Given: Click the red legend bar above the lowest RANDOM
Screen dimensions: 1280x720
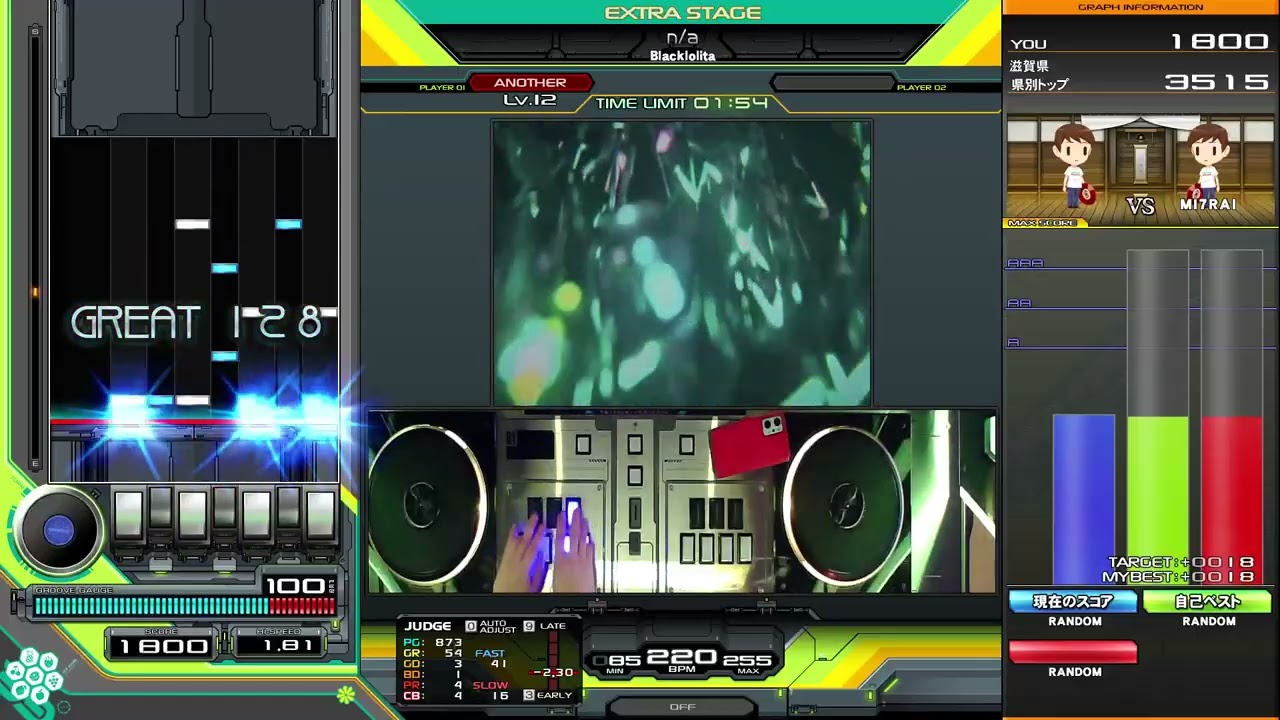Looking at the screenshot, I should pos(1073,652).
